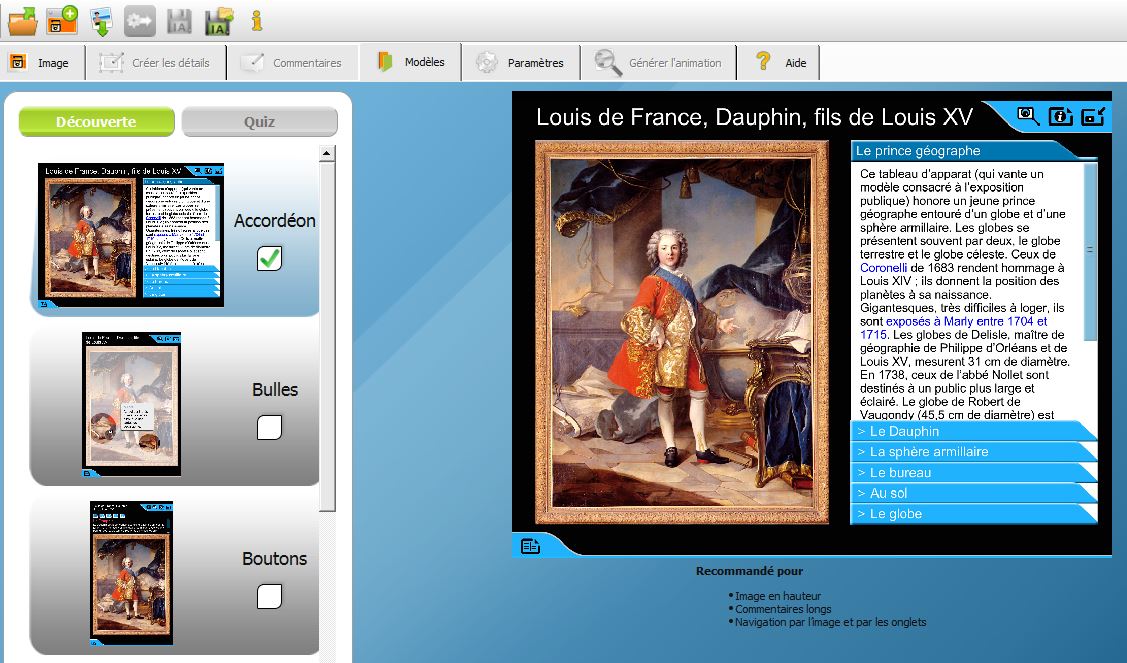Image resolution: width=1127 pixels, height=663 pixels.
Task: Click the Coronelli hyperlink in the text
Action: [883, 268]
